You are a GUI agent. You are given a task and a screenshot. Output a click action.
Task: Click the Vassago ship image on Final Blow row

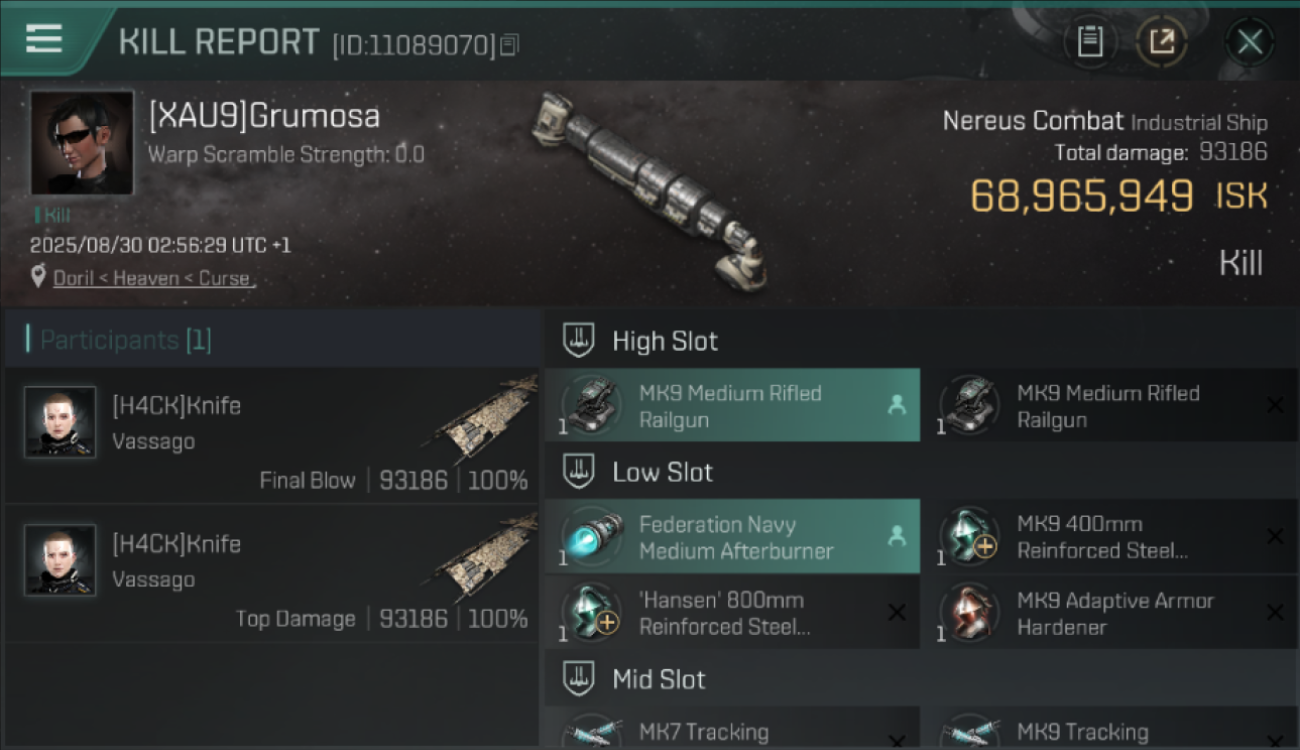pyautogui.click(x=487, y=420)
